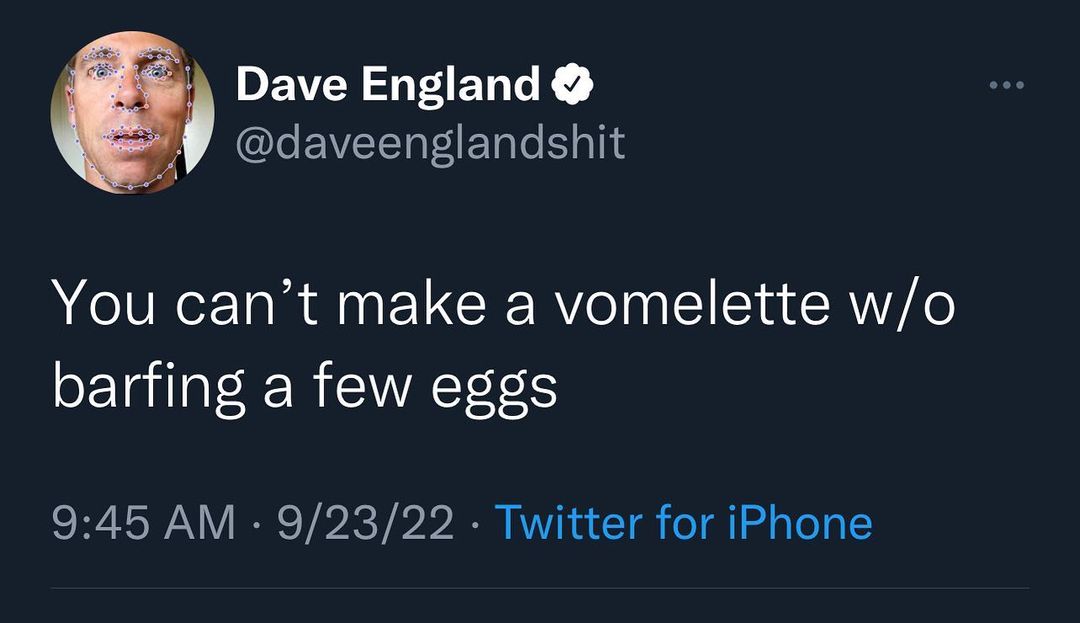Open the three-dot more options menu
Screen dimensions: 1080x623
click(x=1005, y=86)
